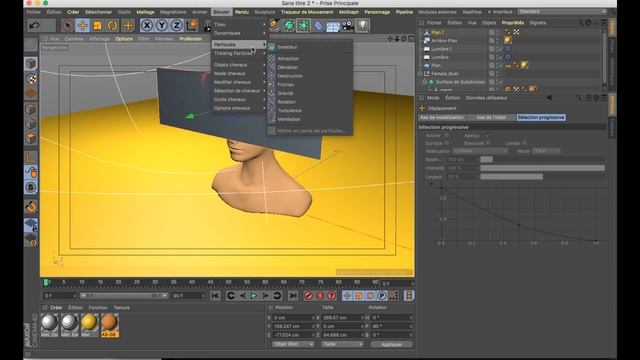The width and height of the screenshot is (640, 360).
Task: Expand the Outils cheveux submenu
Action: [239, 99]
